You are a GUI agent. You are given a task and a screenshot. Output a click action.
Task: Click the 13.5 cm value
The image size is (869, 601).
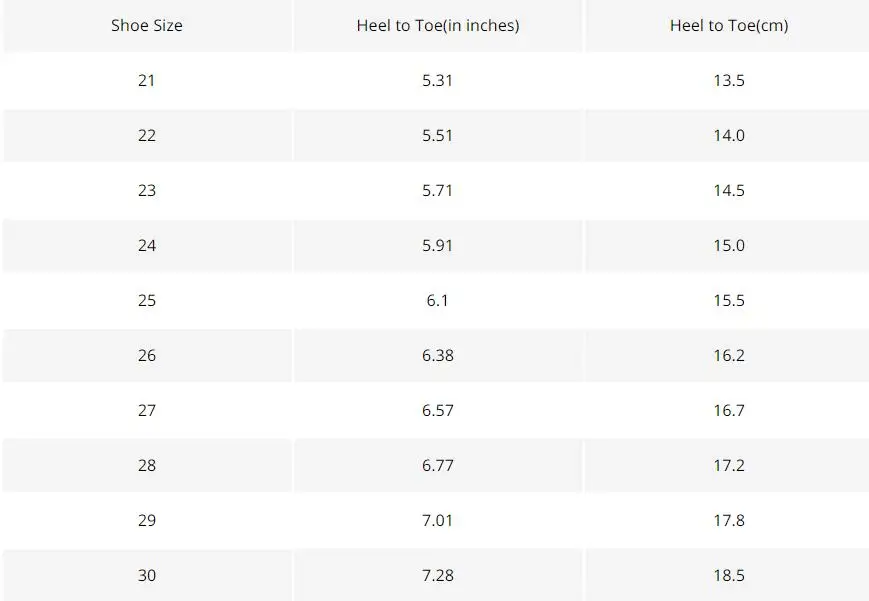point(729,80)
